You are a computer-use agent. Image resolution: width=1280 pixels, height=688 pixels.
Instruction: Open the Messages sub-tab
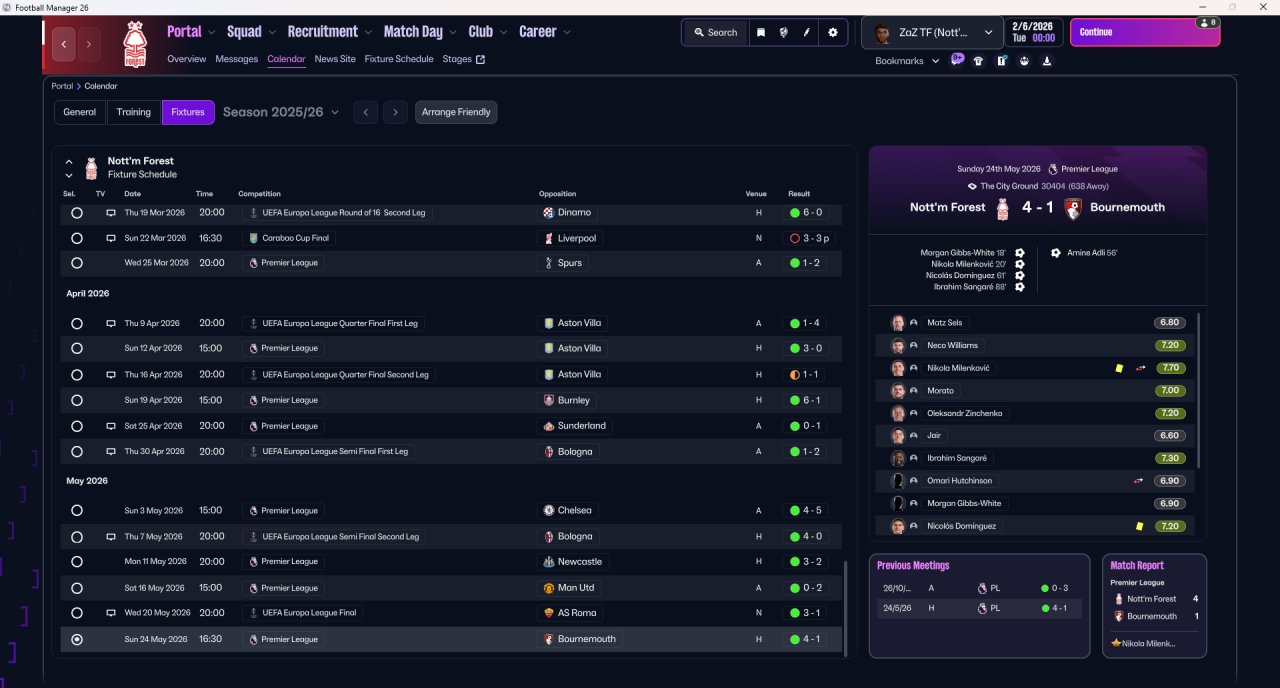(237, 59)
